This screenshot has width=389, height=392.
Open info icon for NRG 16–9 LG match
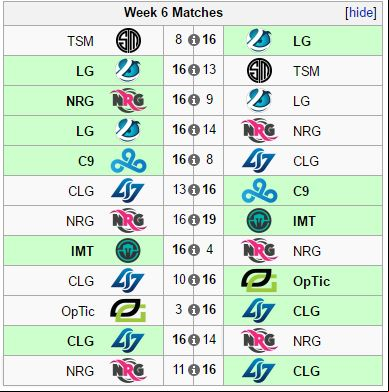point(194,100)
